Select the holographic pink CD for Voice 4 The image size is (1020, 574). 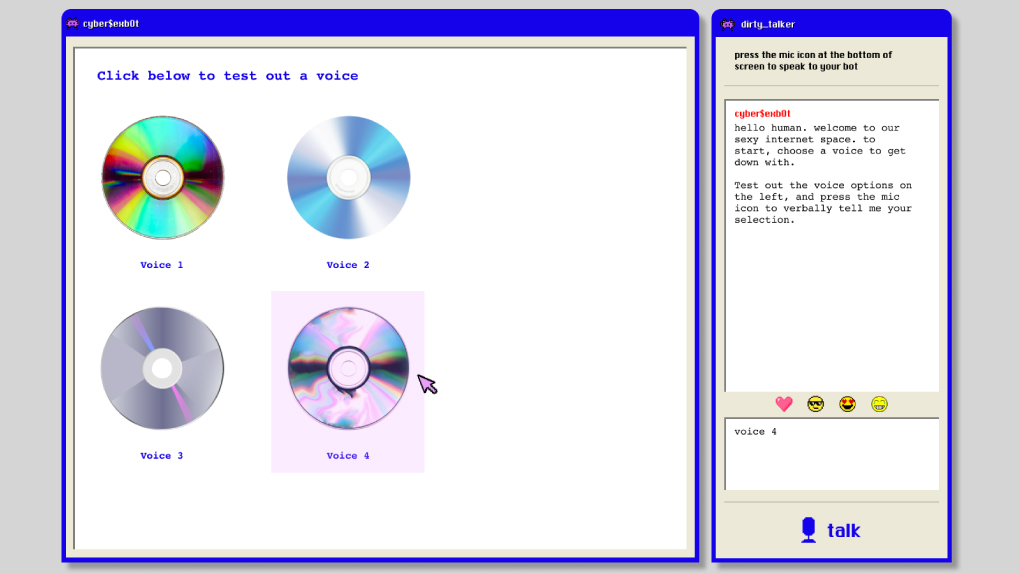click(x=348, y=368)
